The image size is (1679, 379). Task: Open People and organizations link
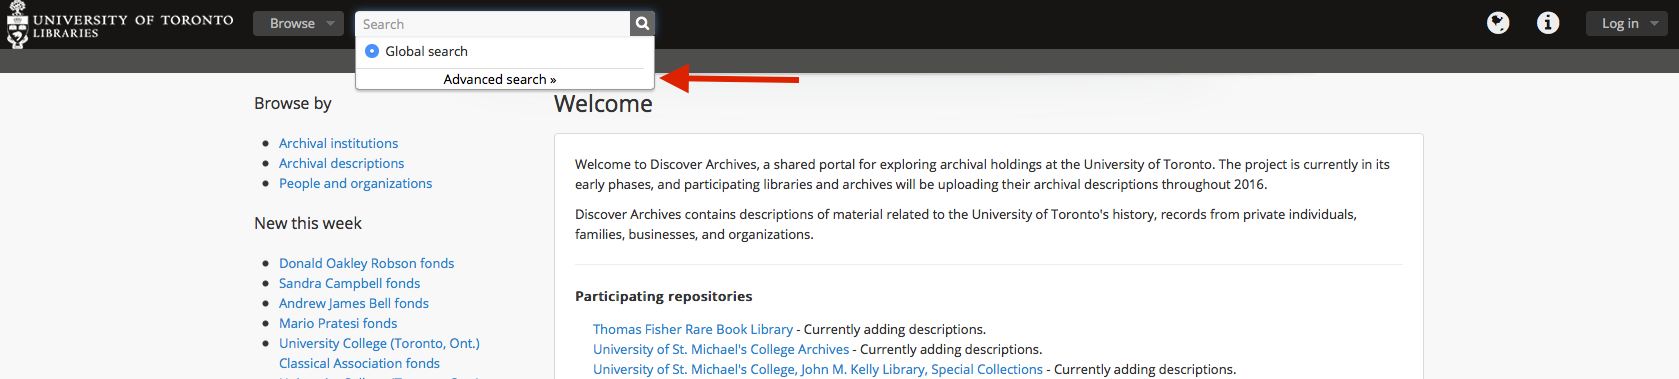(x=355, y=183)
